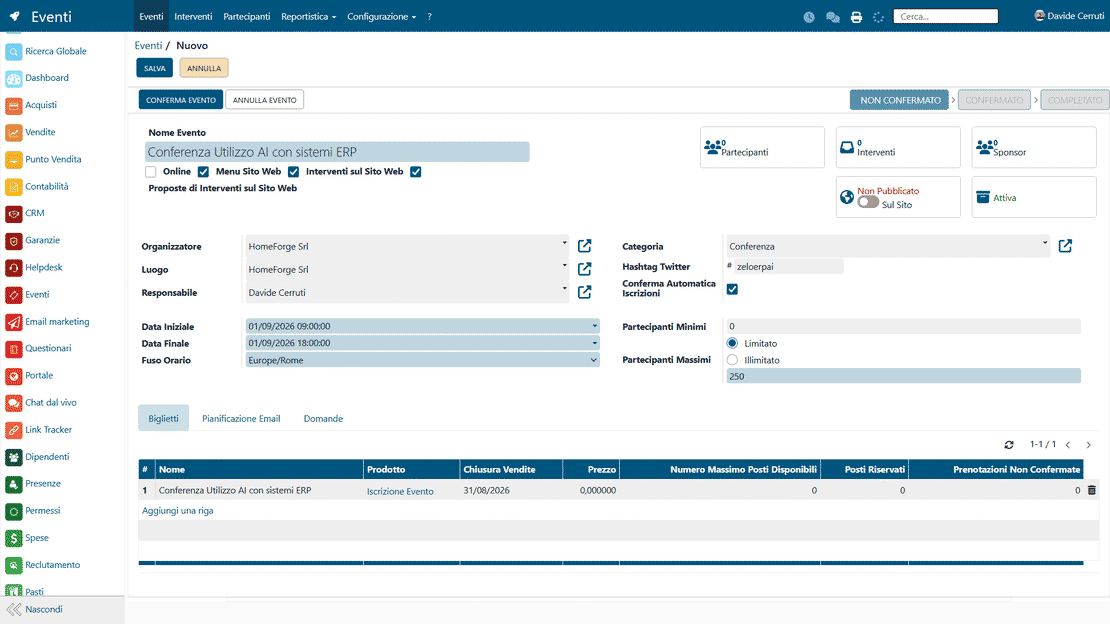Open external link for Organizzatore record

tap(585, 246)
